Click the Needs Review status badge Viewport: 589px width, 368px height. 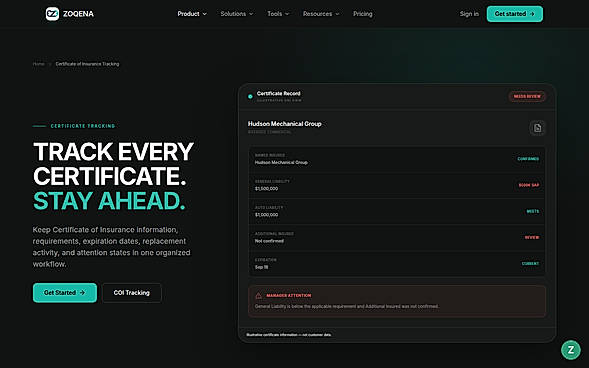point(527,97)
